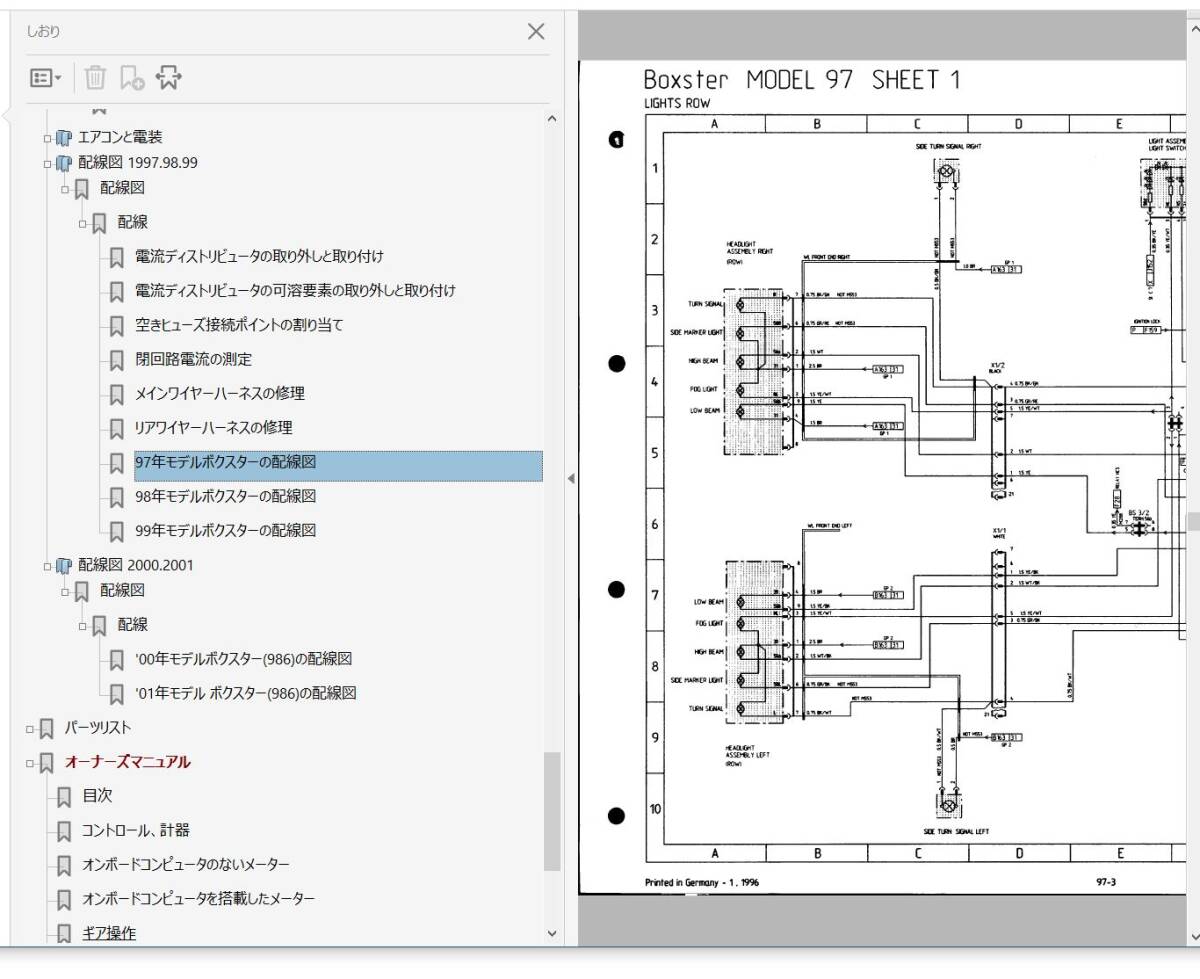Click the bookmark icon beside 目次
The height and width of the screenshot is (979, 1200).
(x=64, y=797)
